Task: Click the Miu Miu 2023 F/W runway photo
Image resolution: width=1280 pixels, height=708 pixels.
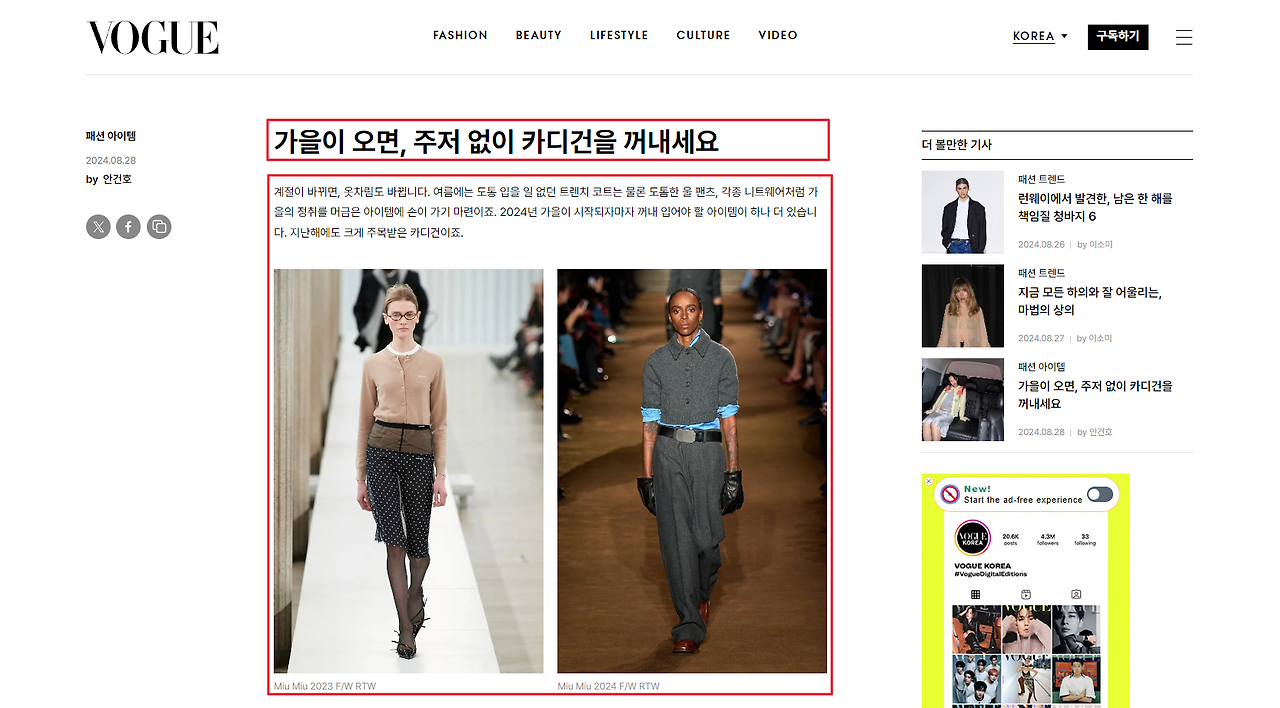Action: (x=409, y=471)
